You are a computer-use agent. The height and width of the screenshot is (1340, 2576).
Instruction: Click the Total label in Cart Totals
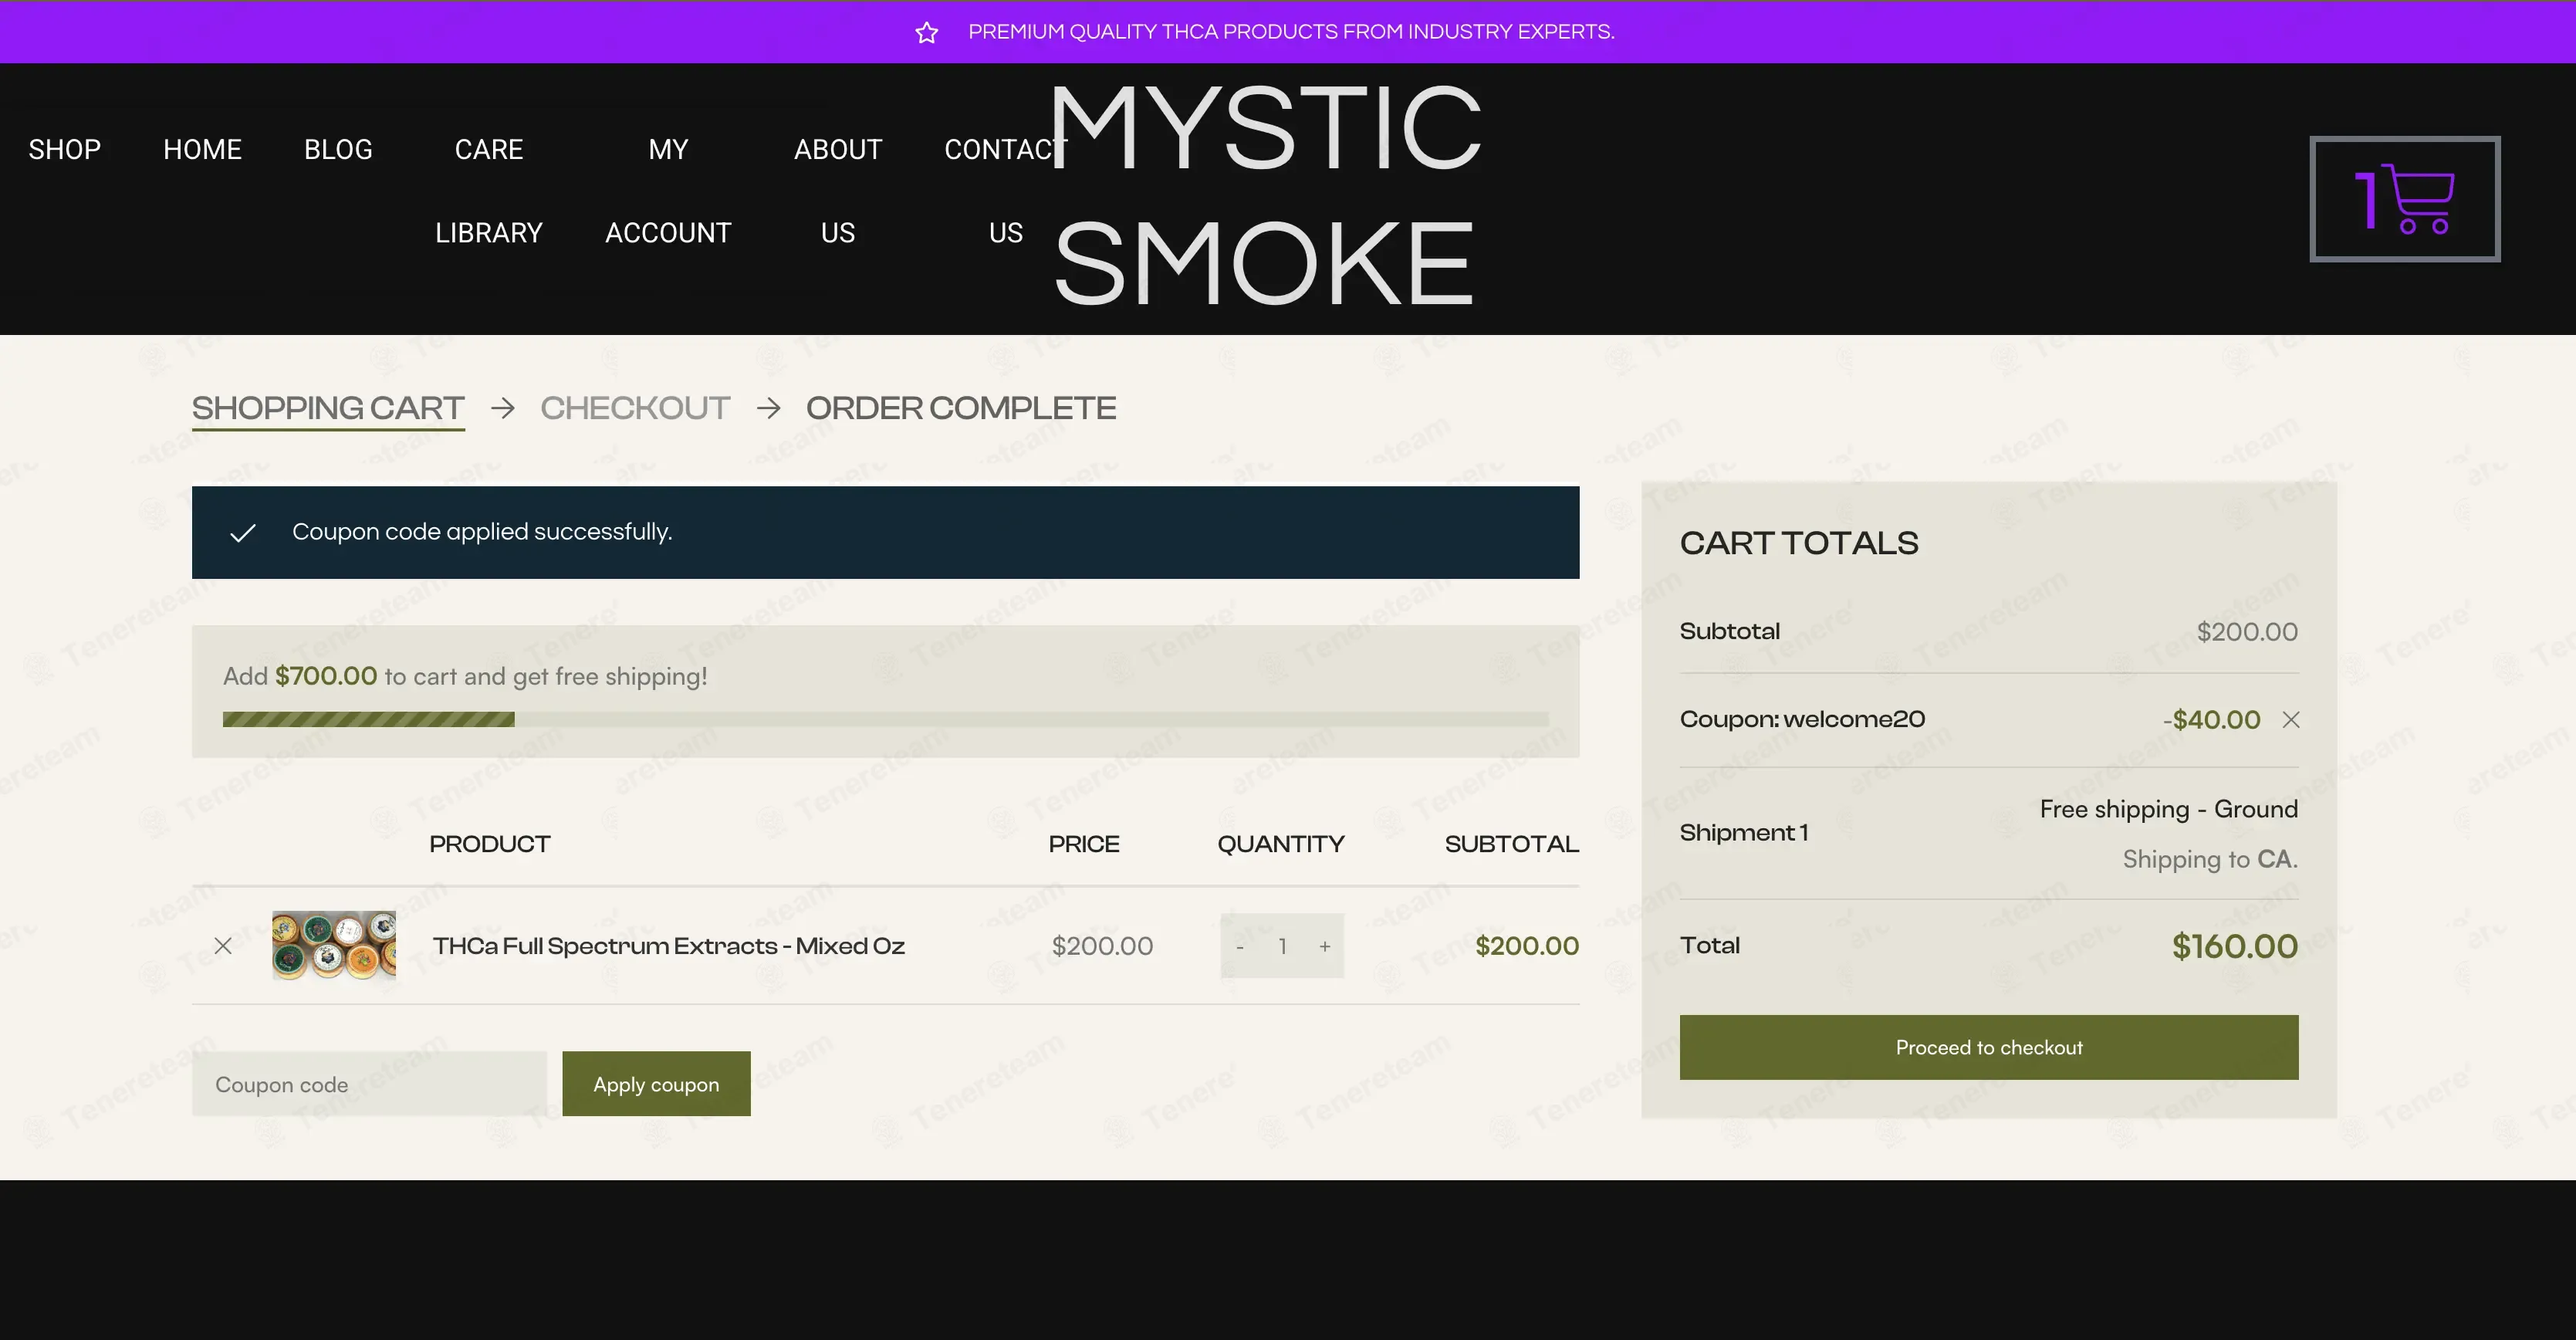(1710, 946)
